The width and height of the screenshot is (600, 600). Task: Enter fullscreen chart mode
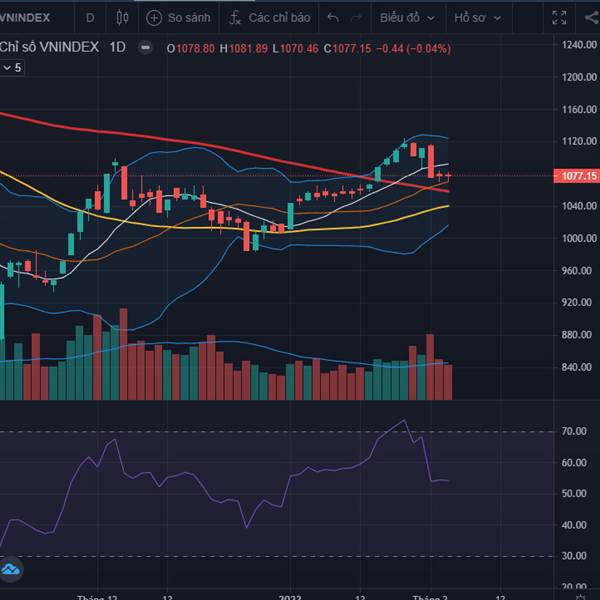559,18
